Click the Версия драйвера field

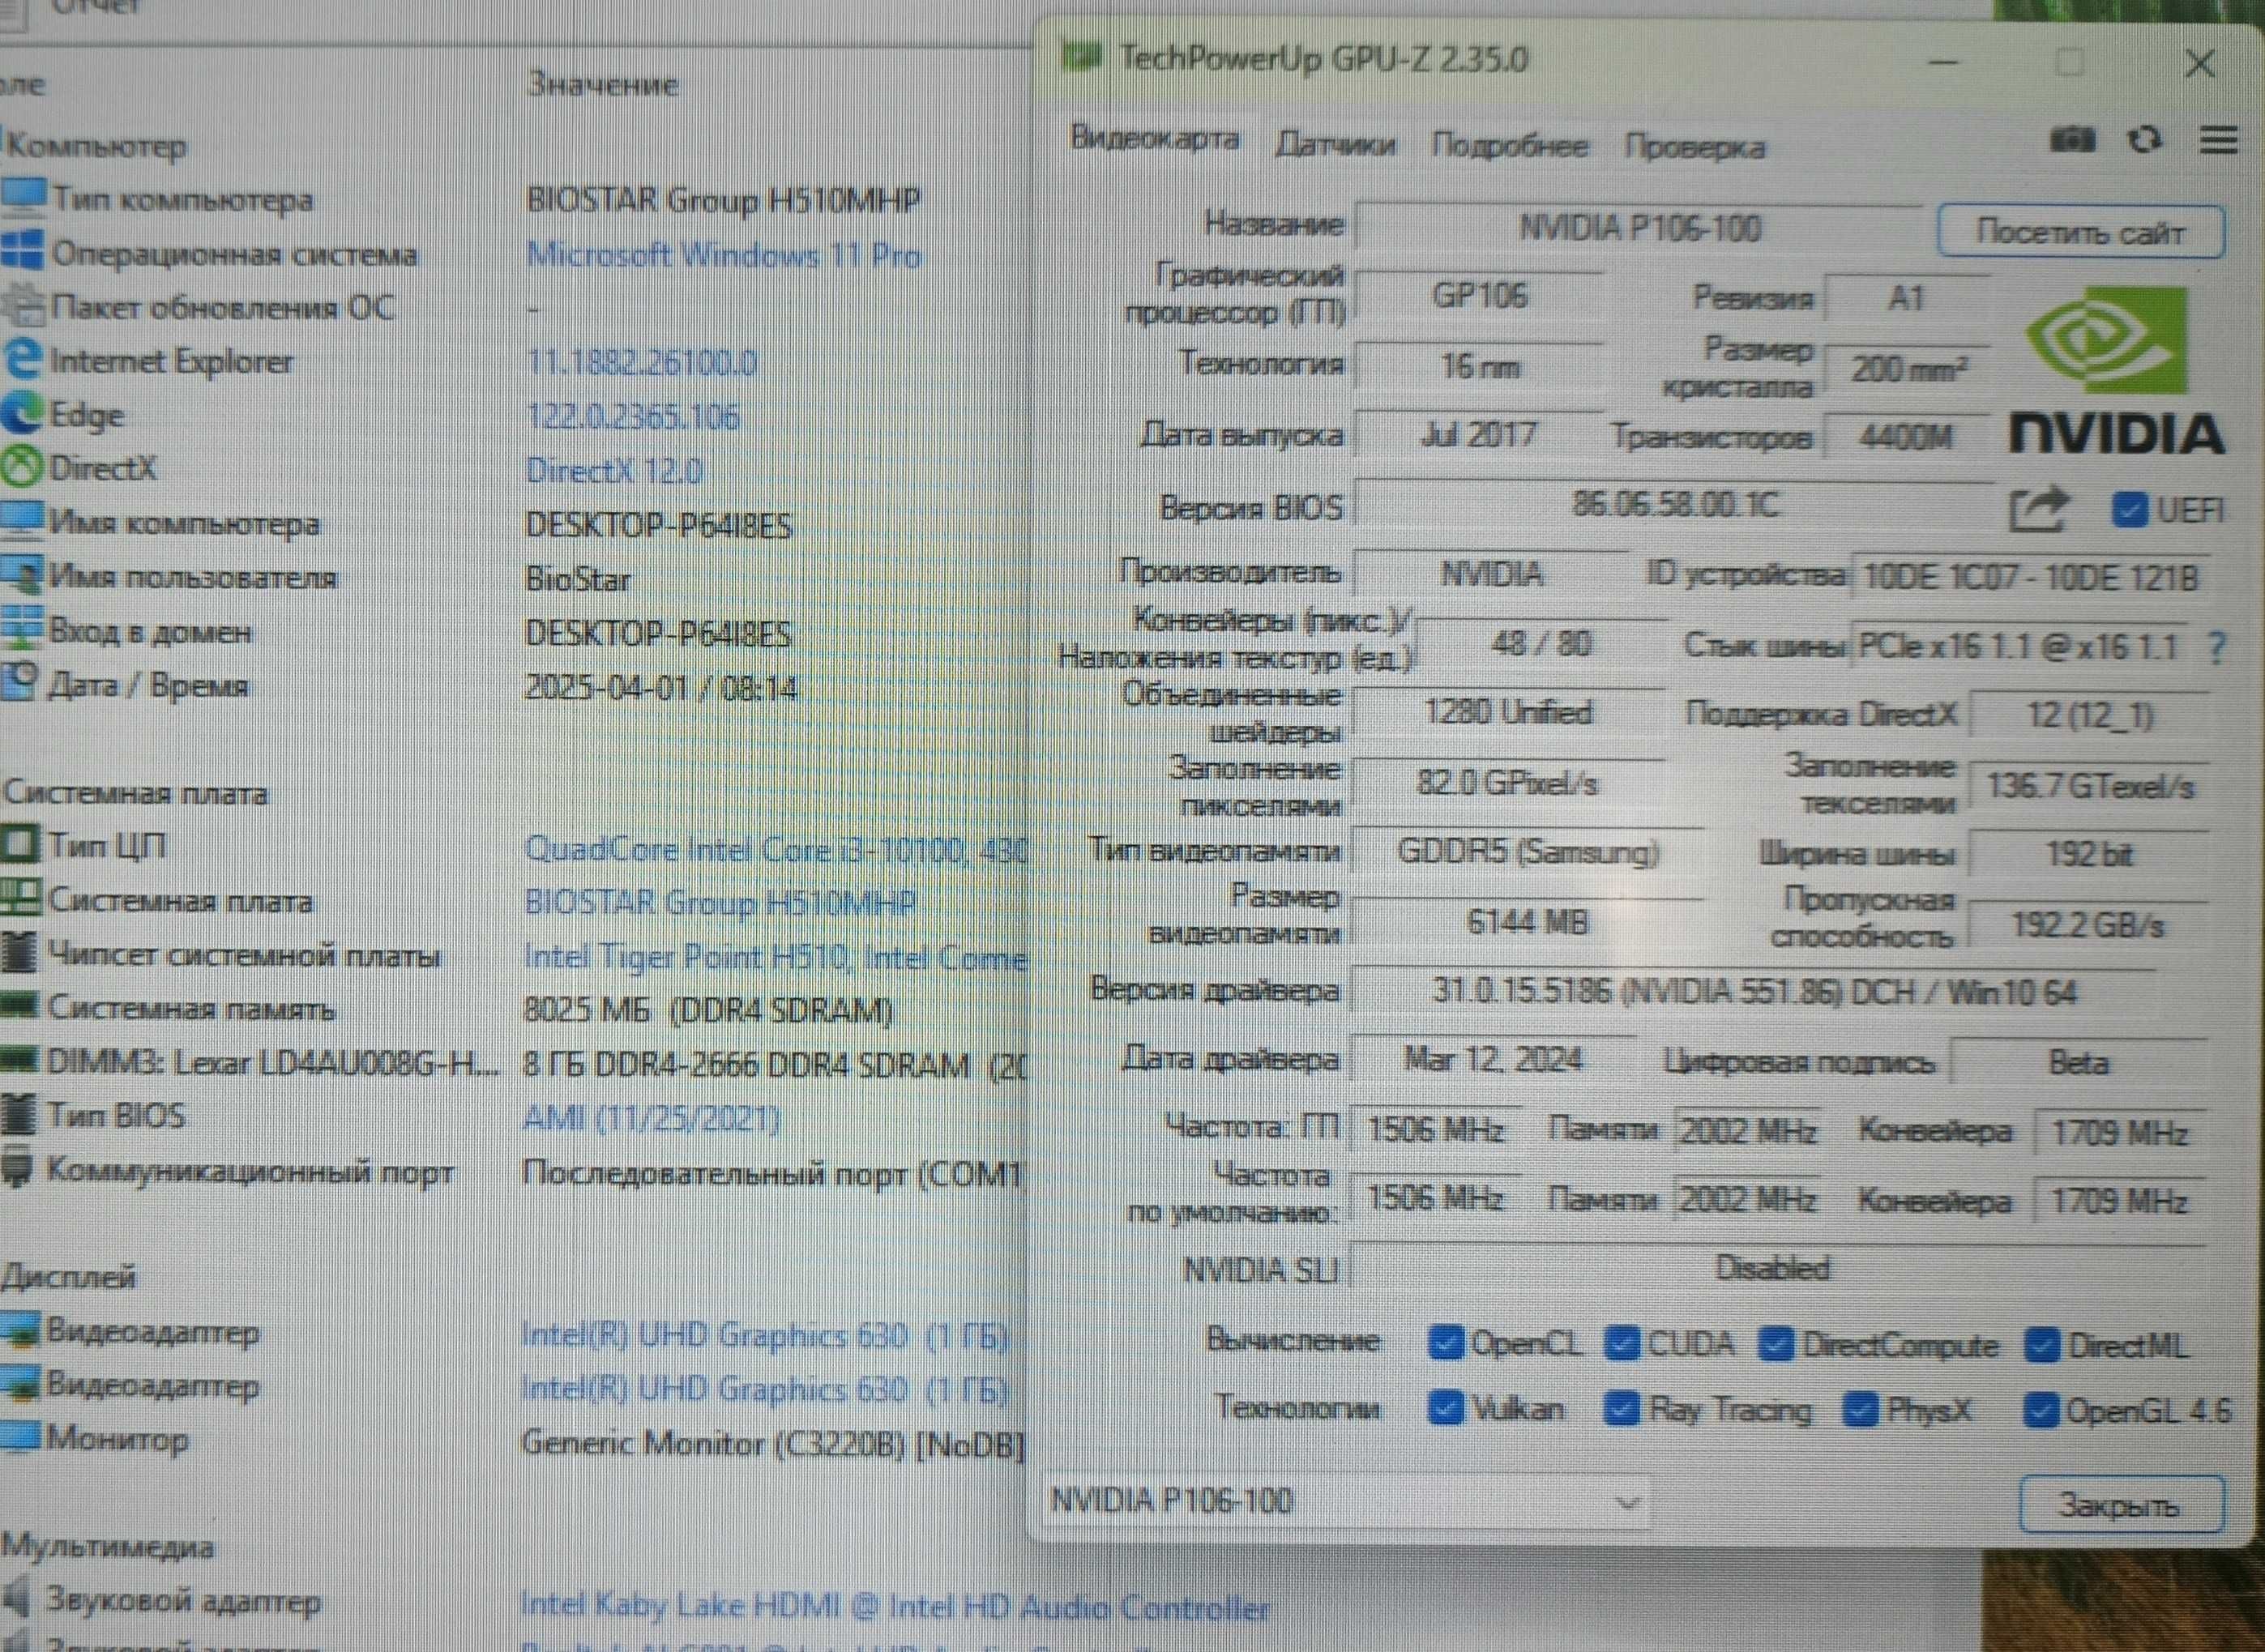pyautogui.click(x=1754, y=992)
